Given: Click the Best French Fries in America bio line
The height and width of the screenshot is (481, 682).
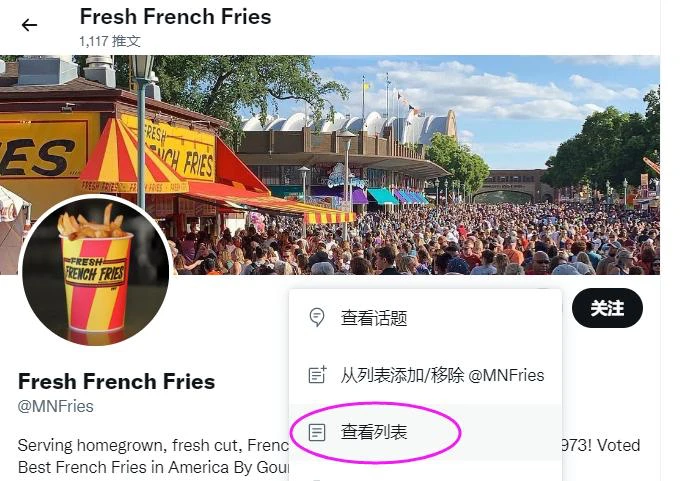Looking at the screenshot, I should coord(153,467).
